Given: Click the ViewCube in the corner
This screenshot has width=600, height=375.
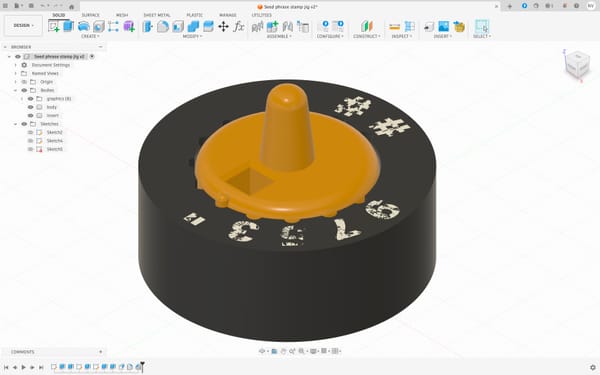Looking at the screenshot, I should tap(577, 65).
